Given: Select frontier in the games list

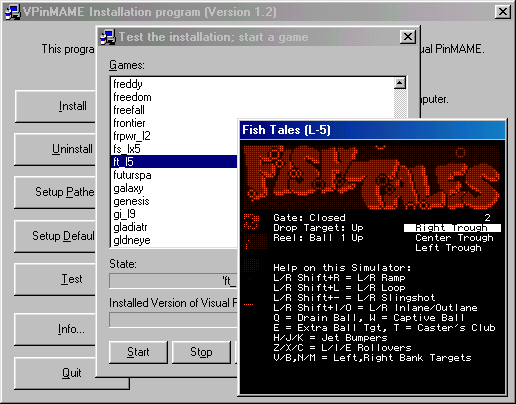Looking at the screenshot, I should (x=129, y=123).
